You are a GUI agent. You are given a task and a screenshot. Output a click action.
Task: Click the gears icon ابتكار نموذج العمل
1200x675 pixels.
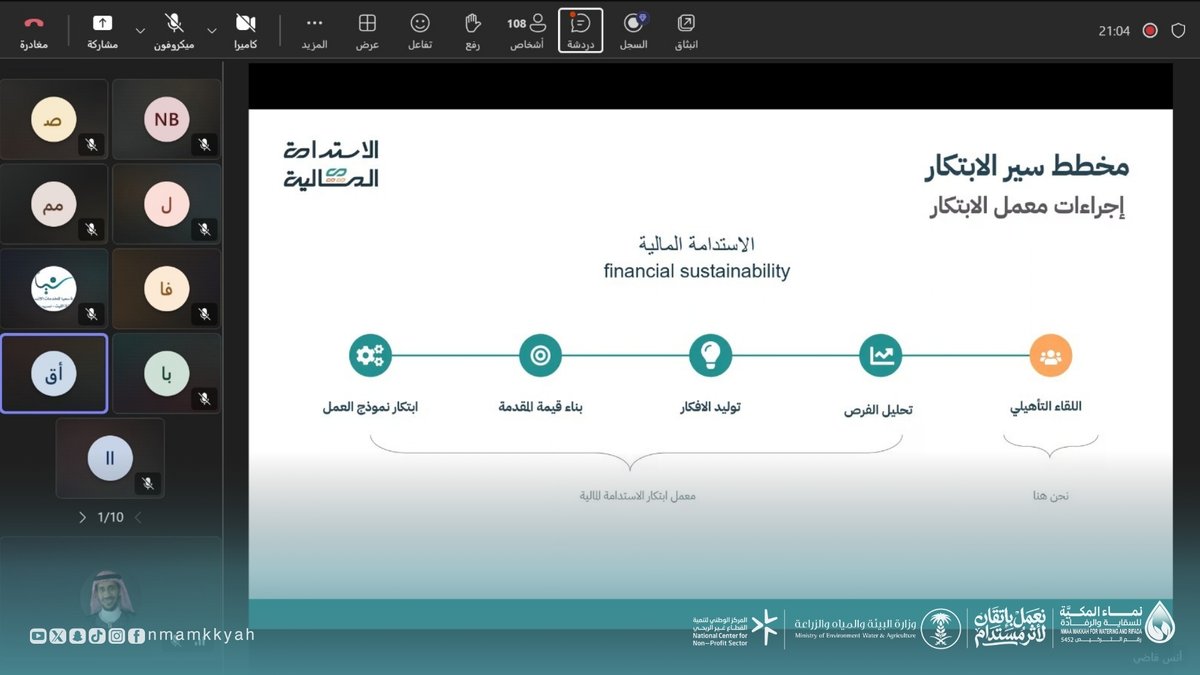370,356
